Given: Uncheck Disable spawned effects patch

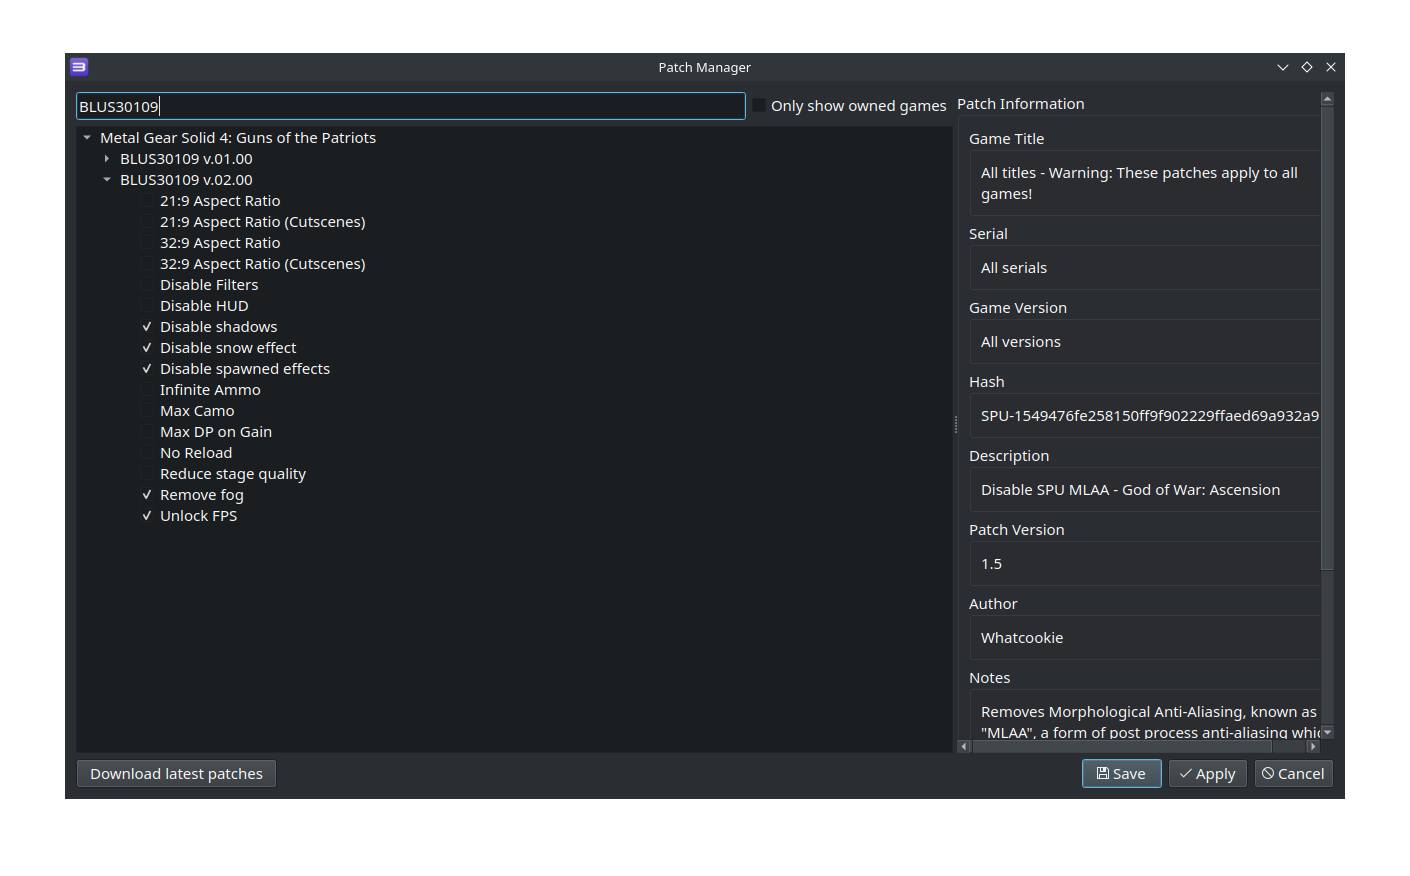Looking at the screenshot, I should coord(147,369).
